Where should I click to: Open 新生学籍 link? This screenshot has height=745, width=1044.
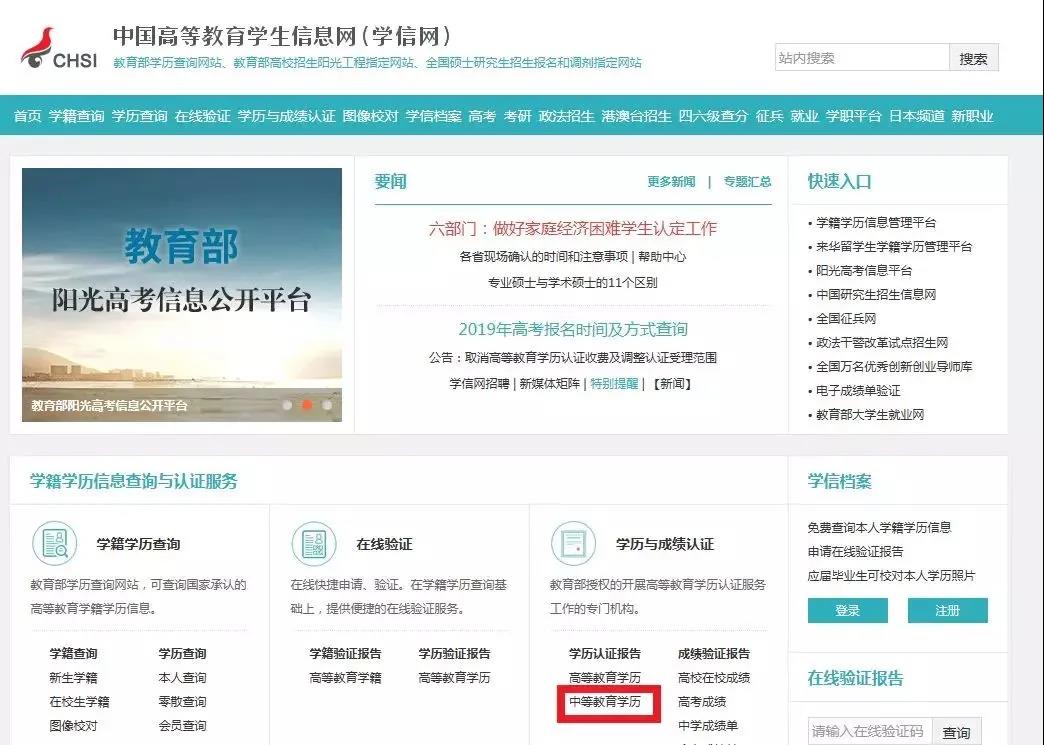point(73,678)
